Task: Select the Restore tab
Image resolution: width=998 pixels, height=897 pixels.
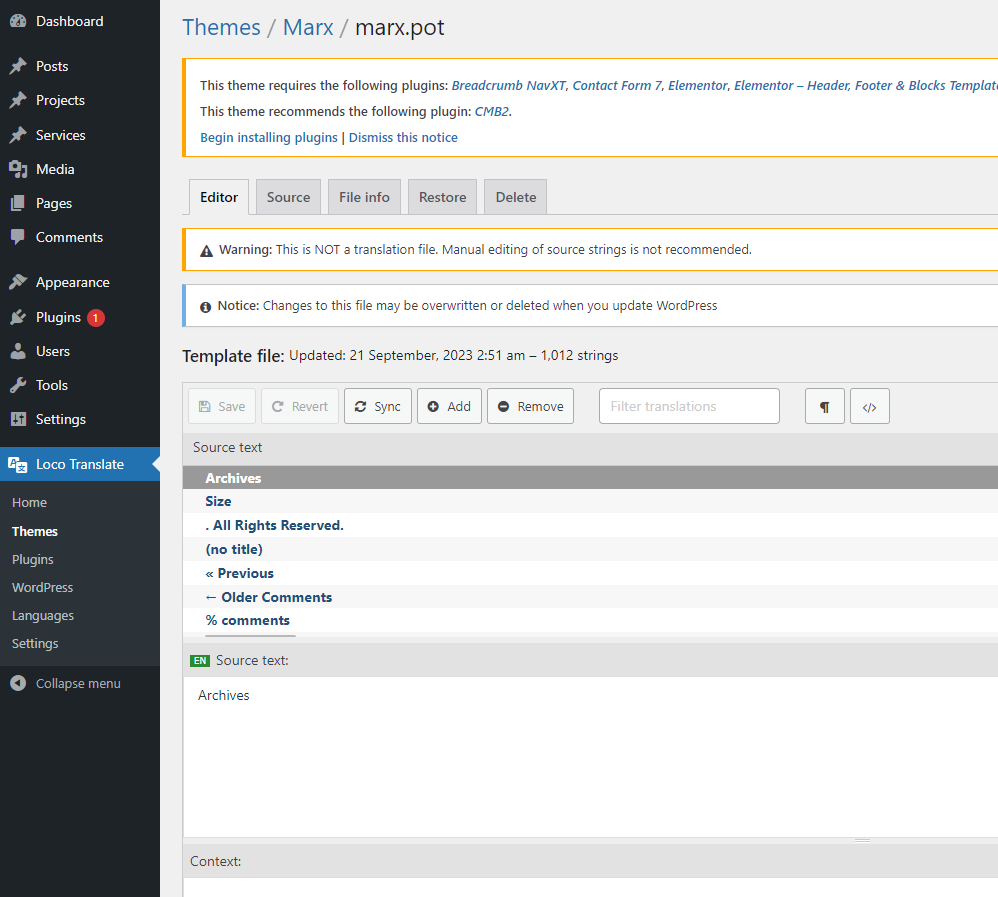Action: click(442, 197)
